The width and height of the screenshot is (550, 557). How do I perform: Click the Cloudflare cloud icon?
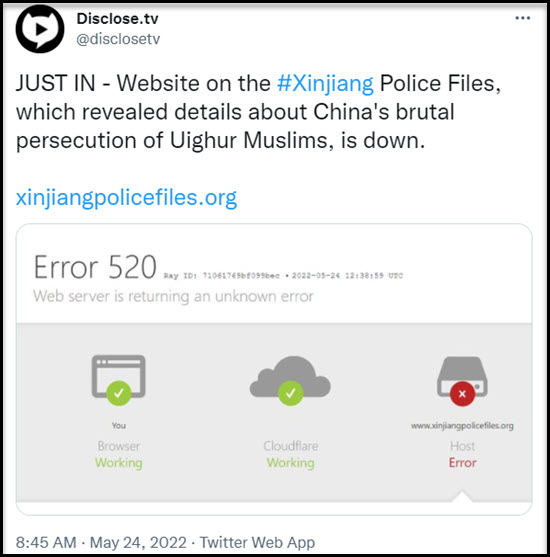[x=290, y=380]
